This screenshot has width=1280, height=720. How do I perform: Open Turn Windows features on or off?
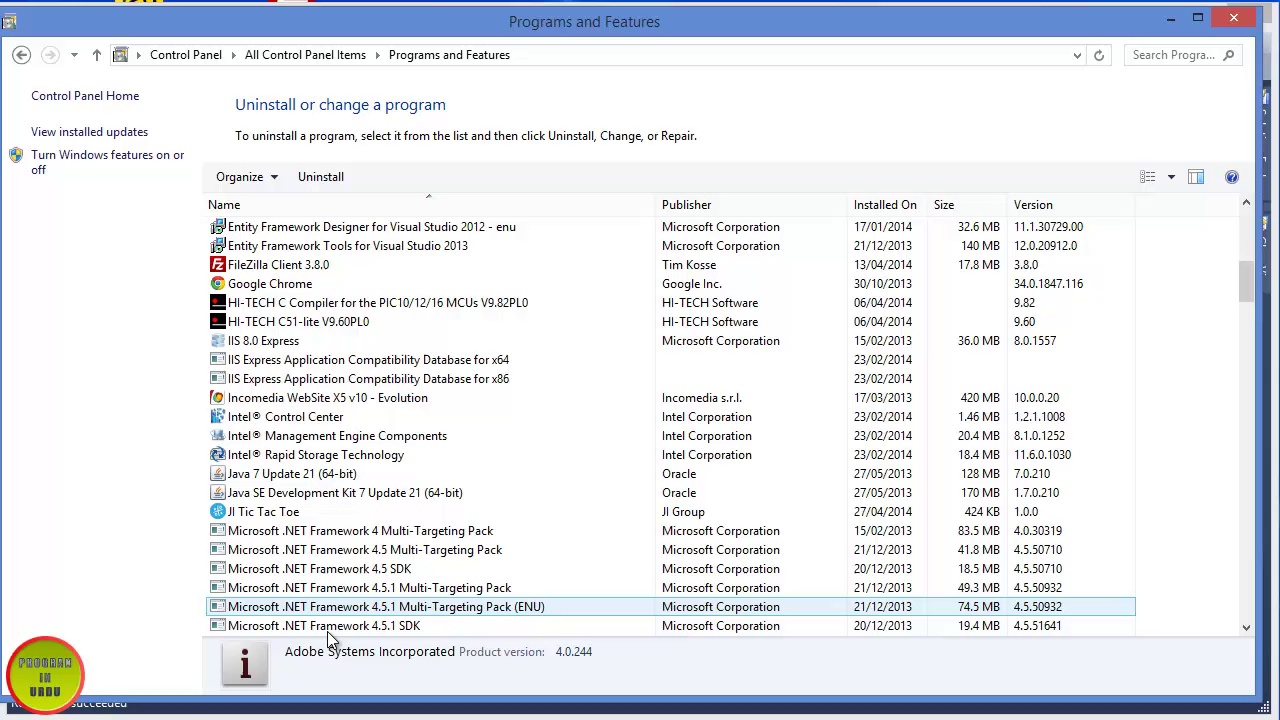[x=107, y=162]
